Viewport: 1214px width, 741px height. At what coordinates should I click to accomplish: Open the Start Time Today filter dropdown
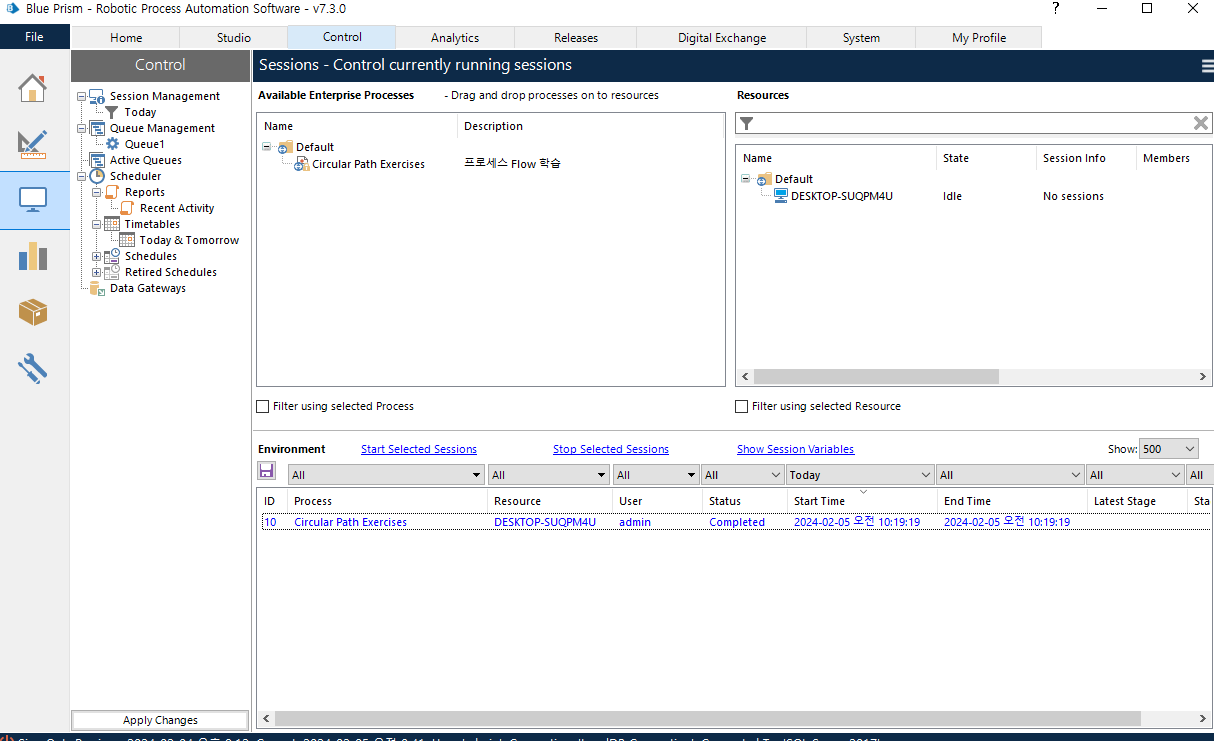(859, 475)
